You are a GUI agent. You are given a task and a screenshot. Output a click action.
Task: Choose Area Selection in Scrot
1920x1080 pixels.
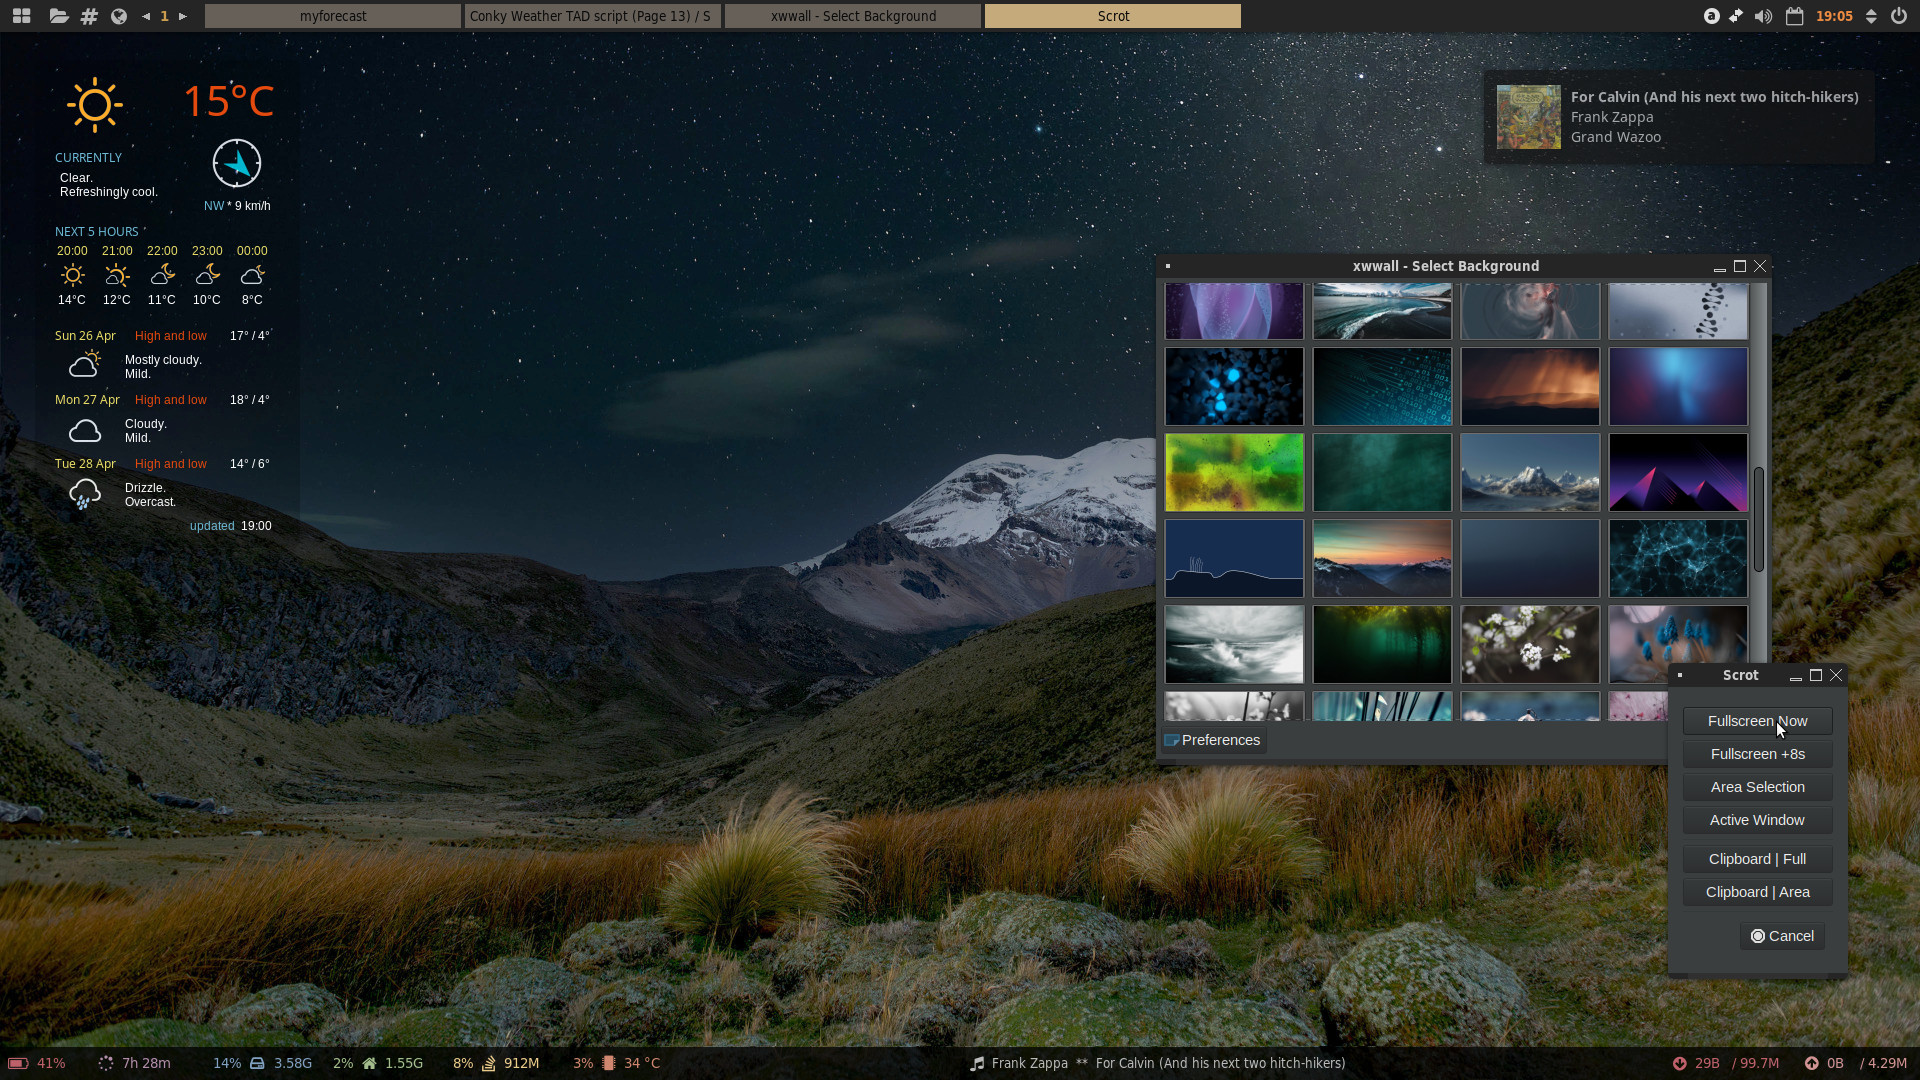tap(1757, 787)
